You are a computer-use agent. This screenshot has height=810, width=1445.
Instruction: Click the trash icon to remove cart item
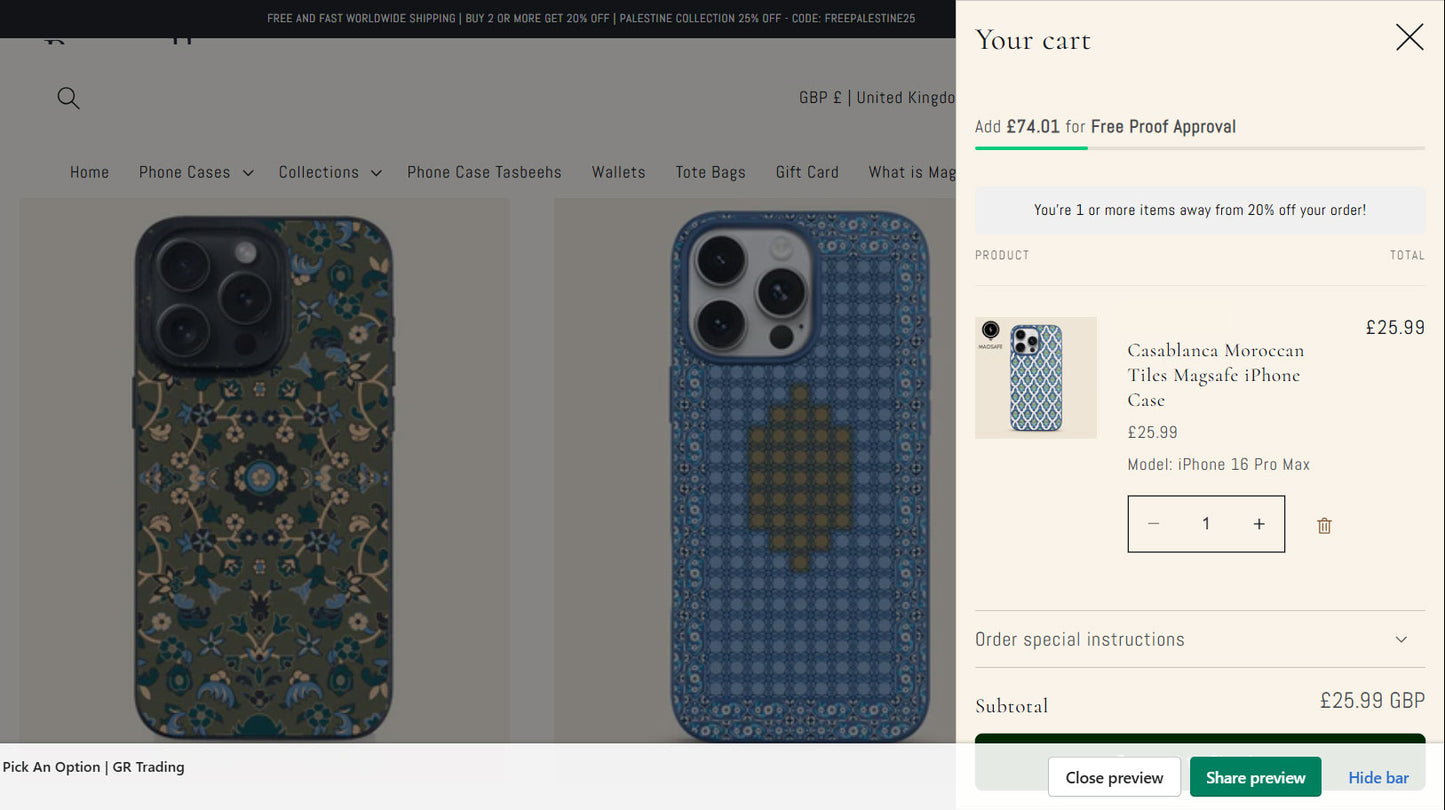pos(1324,524)
